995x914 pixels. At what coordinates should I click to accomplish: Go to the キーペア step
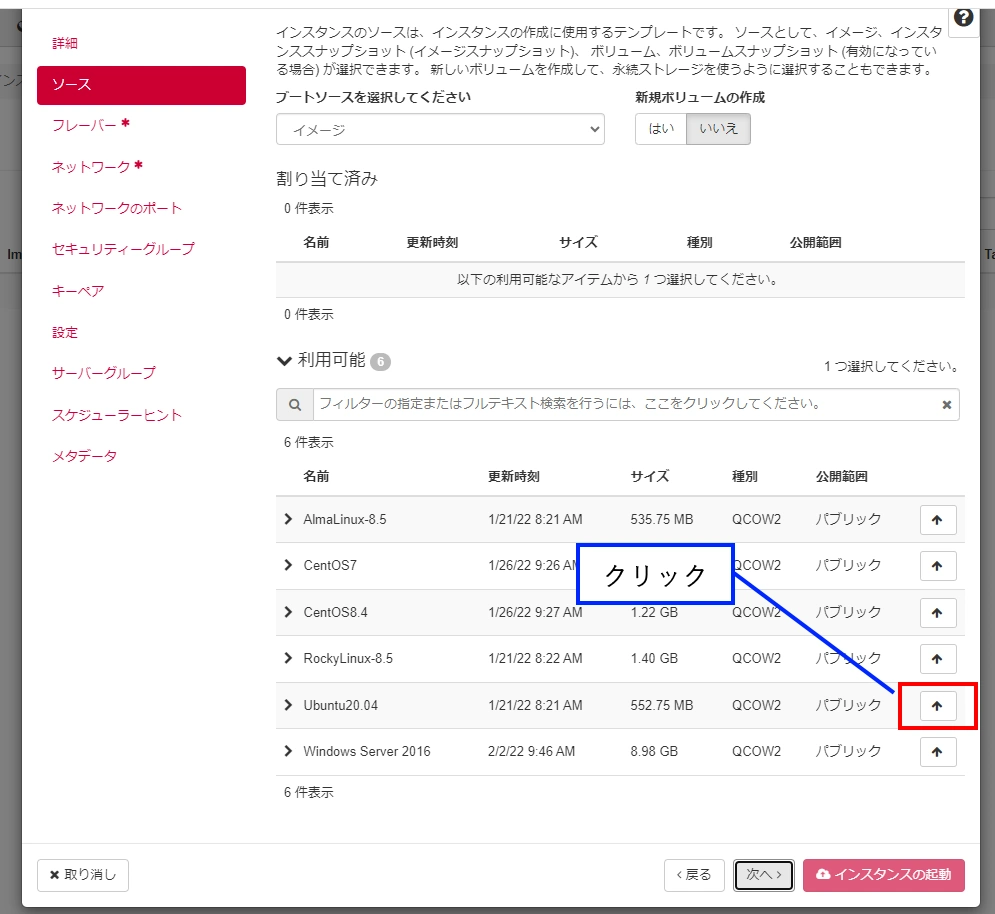pos(78,291)
